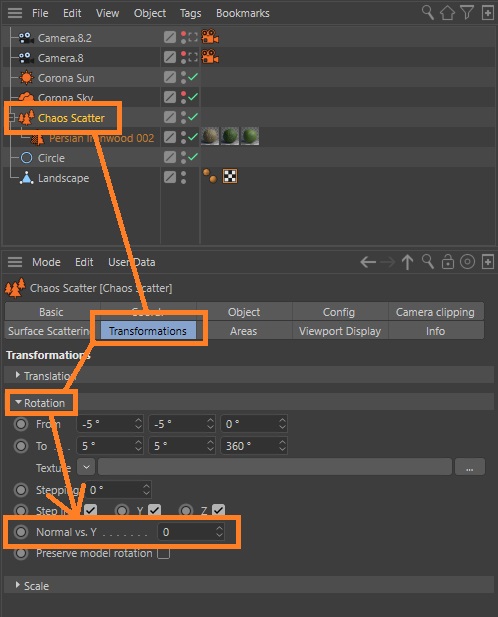This screenshot has width=498, height=617.
Task: Toggle Camera.8 active camera brackets
Action: point(193,57)
